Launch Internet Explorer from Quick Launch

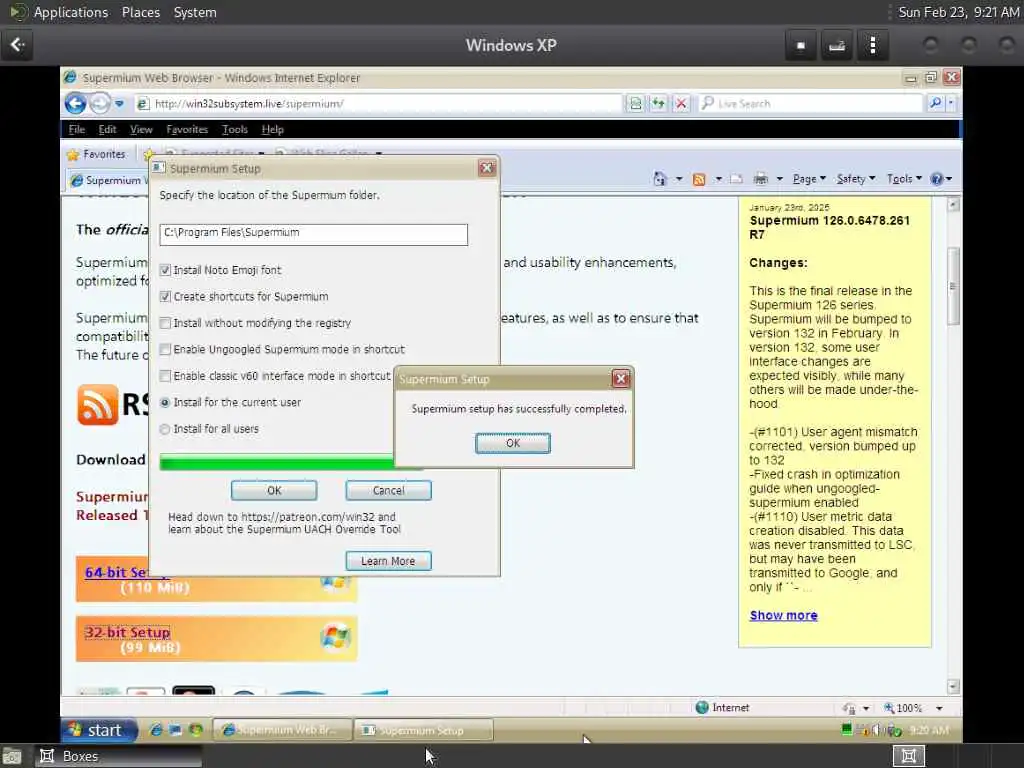(x=155, y=730)
